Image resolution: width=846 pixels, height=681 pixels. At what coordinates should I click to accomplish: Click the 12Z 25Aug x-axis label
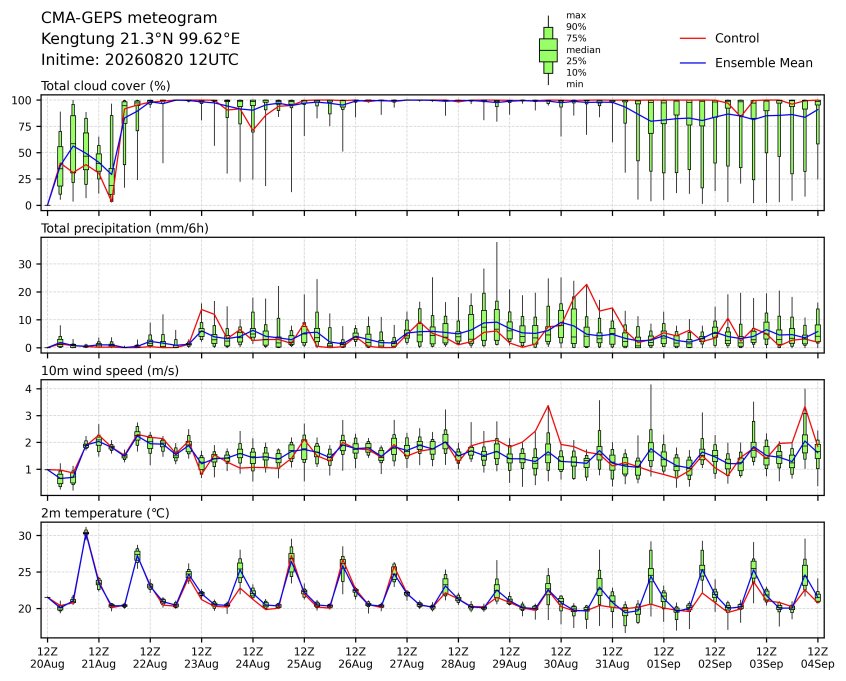[x=304, y=658]
